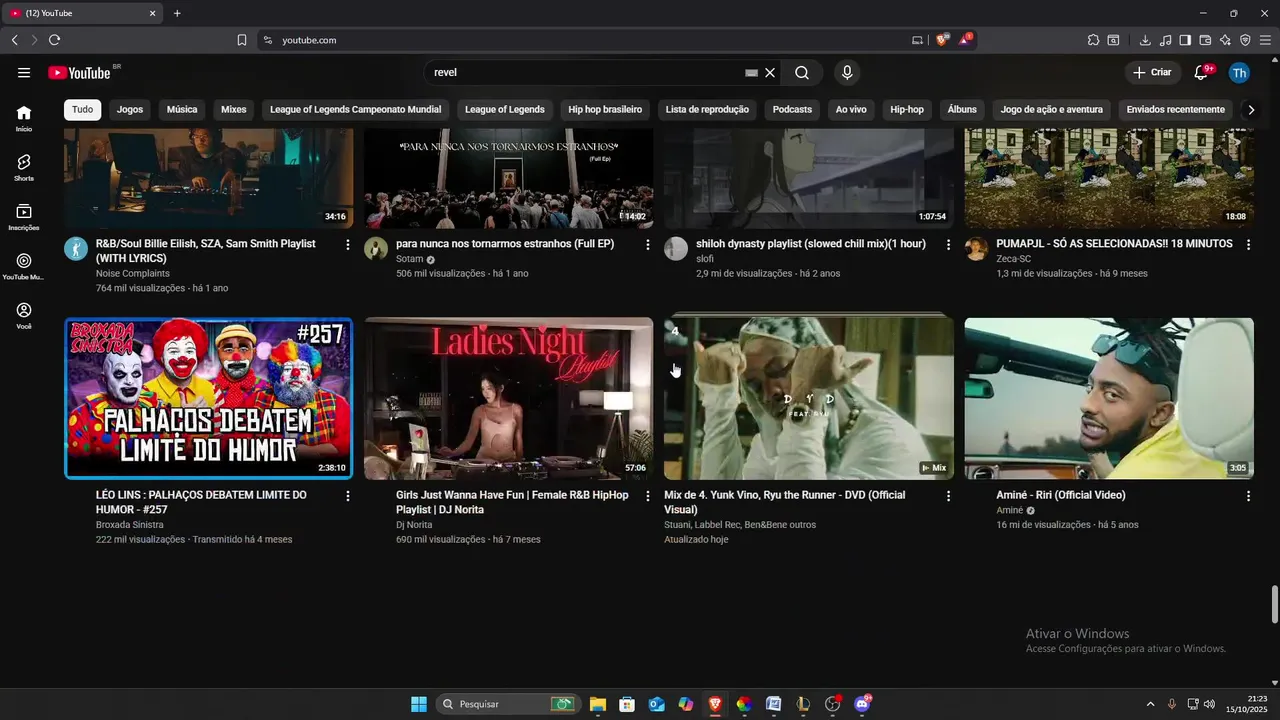Open options for LÉO LINS video
This screenshot has height=720, width=1280.
[x=348, y=496]
